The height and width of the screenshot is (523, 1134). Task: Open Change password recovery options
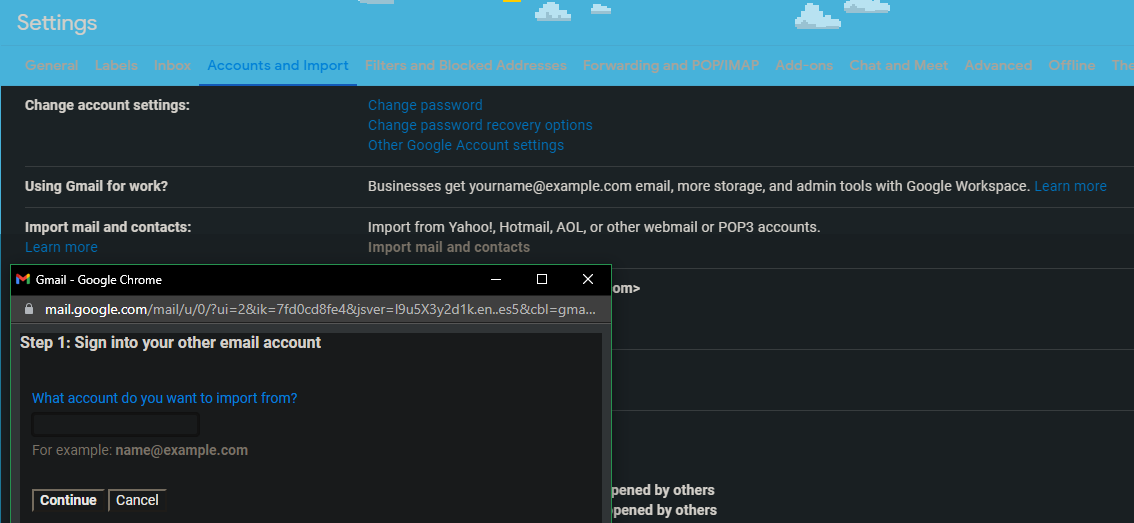pyautogui.click(x=480, y=125)
